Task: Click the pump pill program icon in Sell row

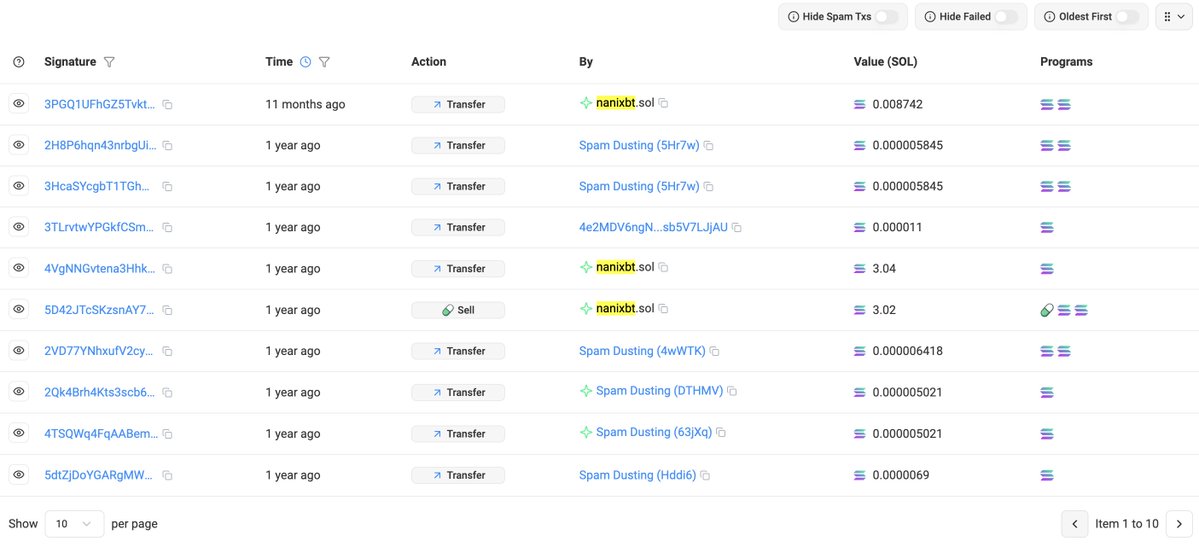Action: 1047,310
